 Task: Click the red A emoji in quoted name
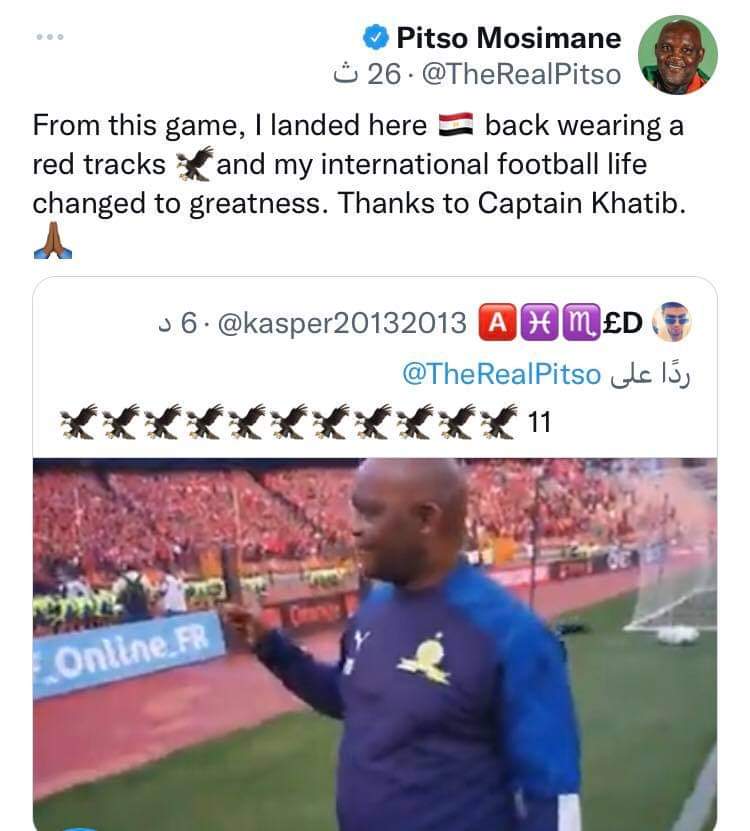[497, 322]
